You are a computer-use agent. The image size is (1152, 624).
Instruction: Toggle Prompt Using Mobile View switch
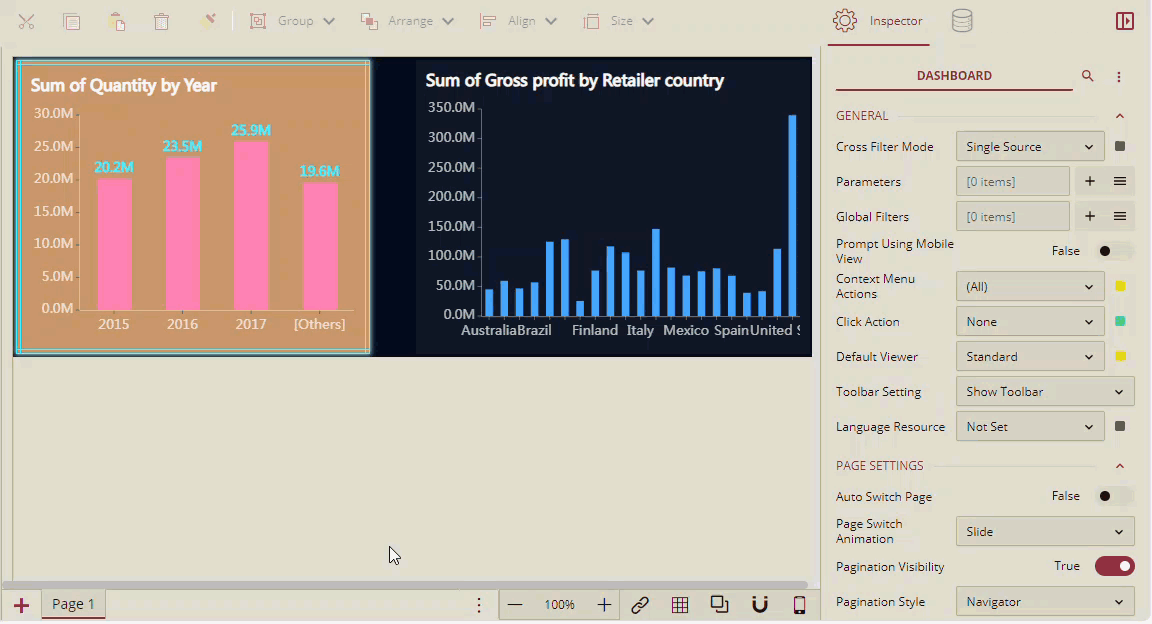click(x=1114, y=251)
